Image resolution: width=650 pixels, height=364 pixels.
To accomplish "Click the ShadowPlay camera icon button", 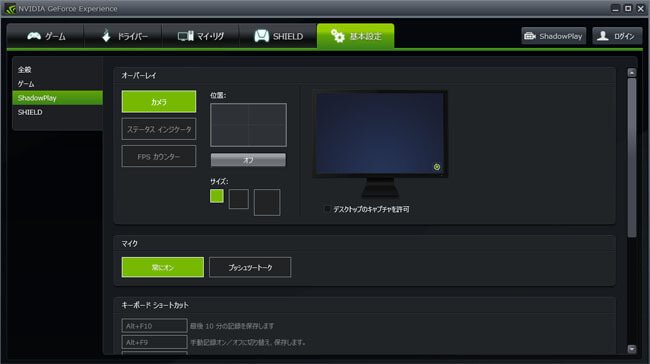I will pos(553,36).
